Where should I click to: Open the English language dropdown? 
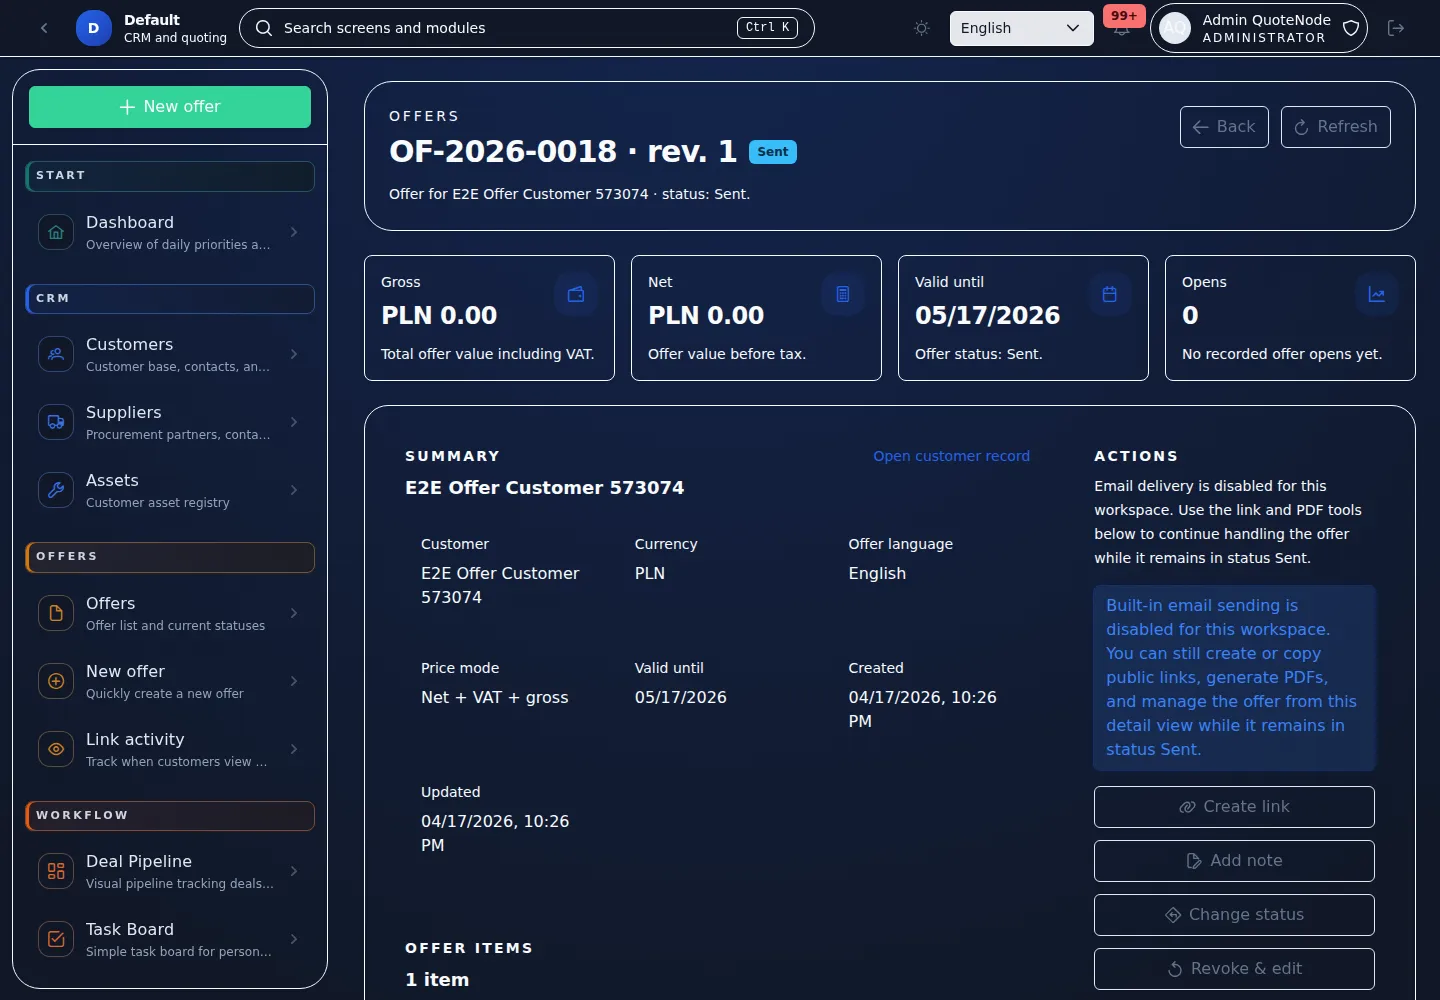(1021, 28)
